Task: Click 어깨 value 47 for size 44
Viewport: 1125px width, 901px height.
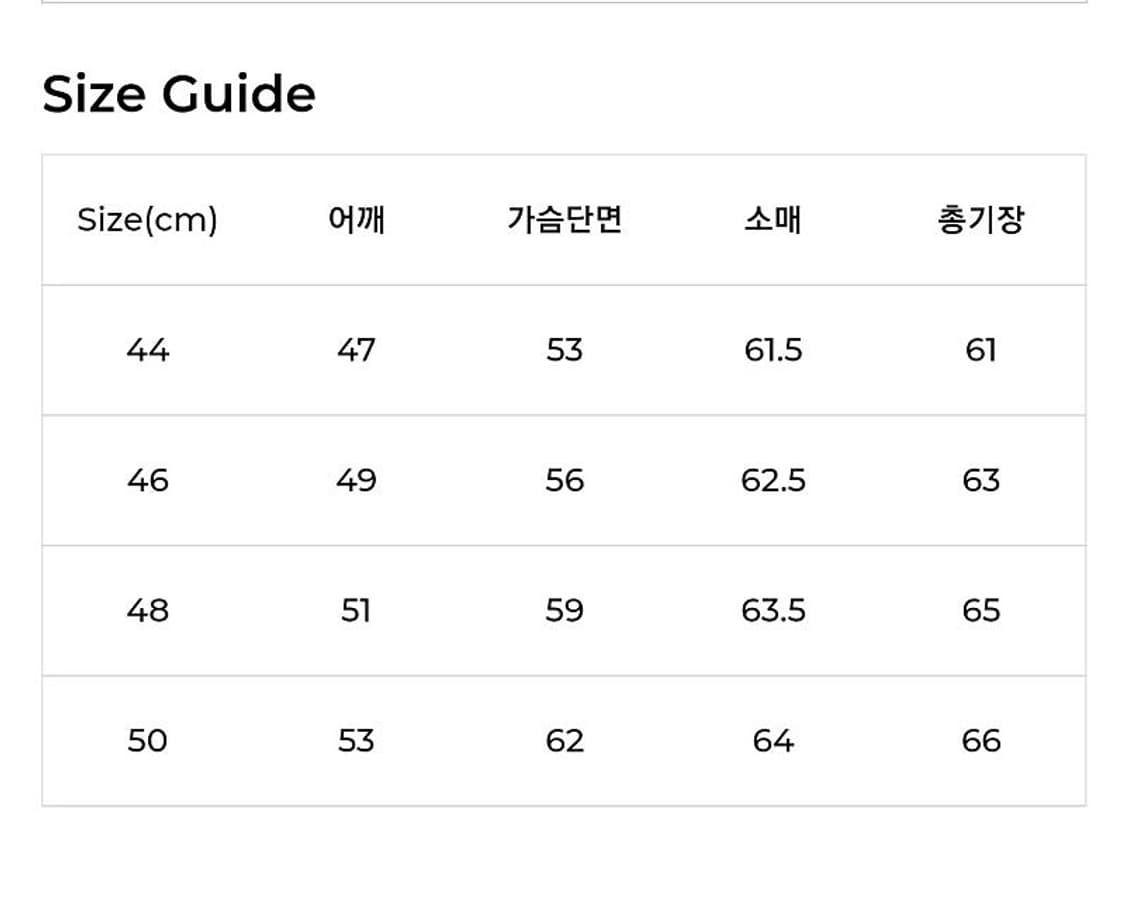Action: click(356, 350)
